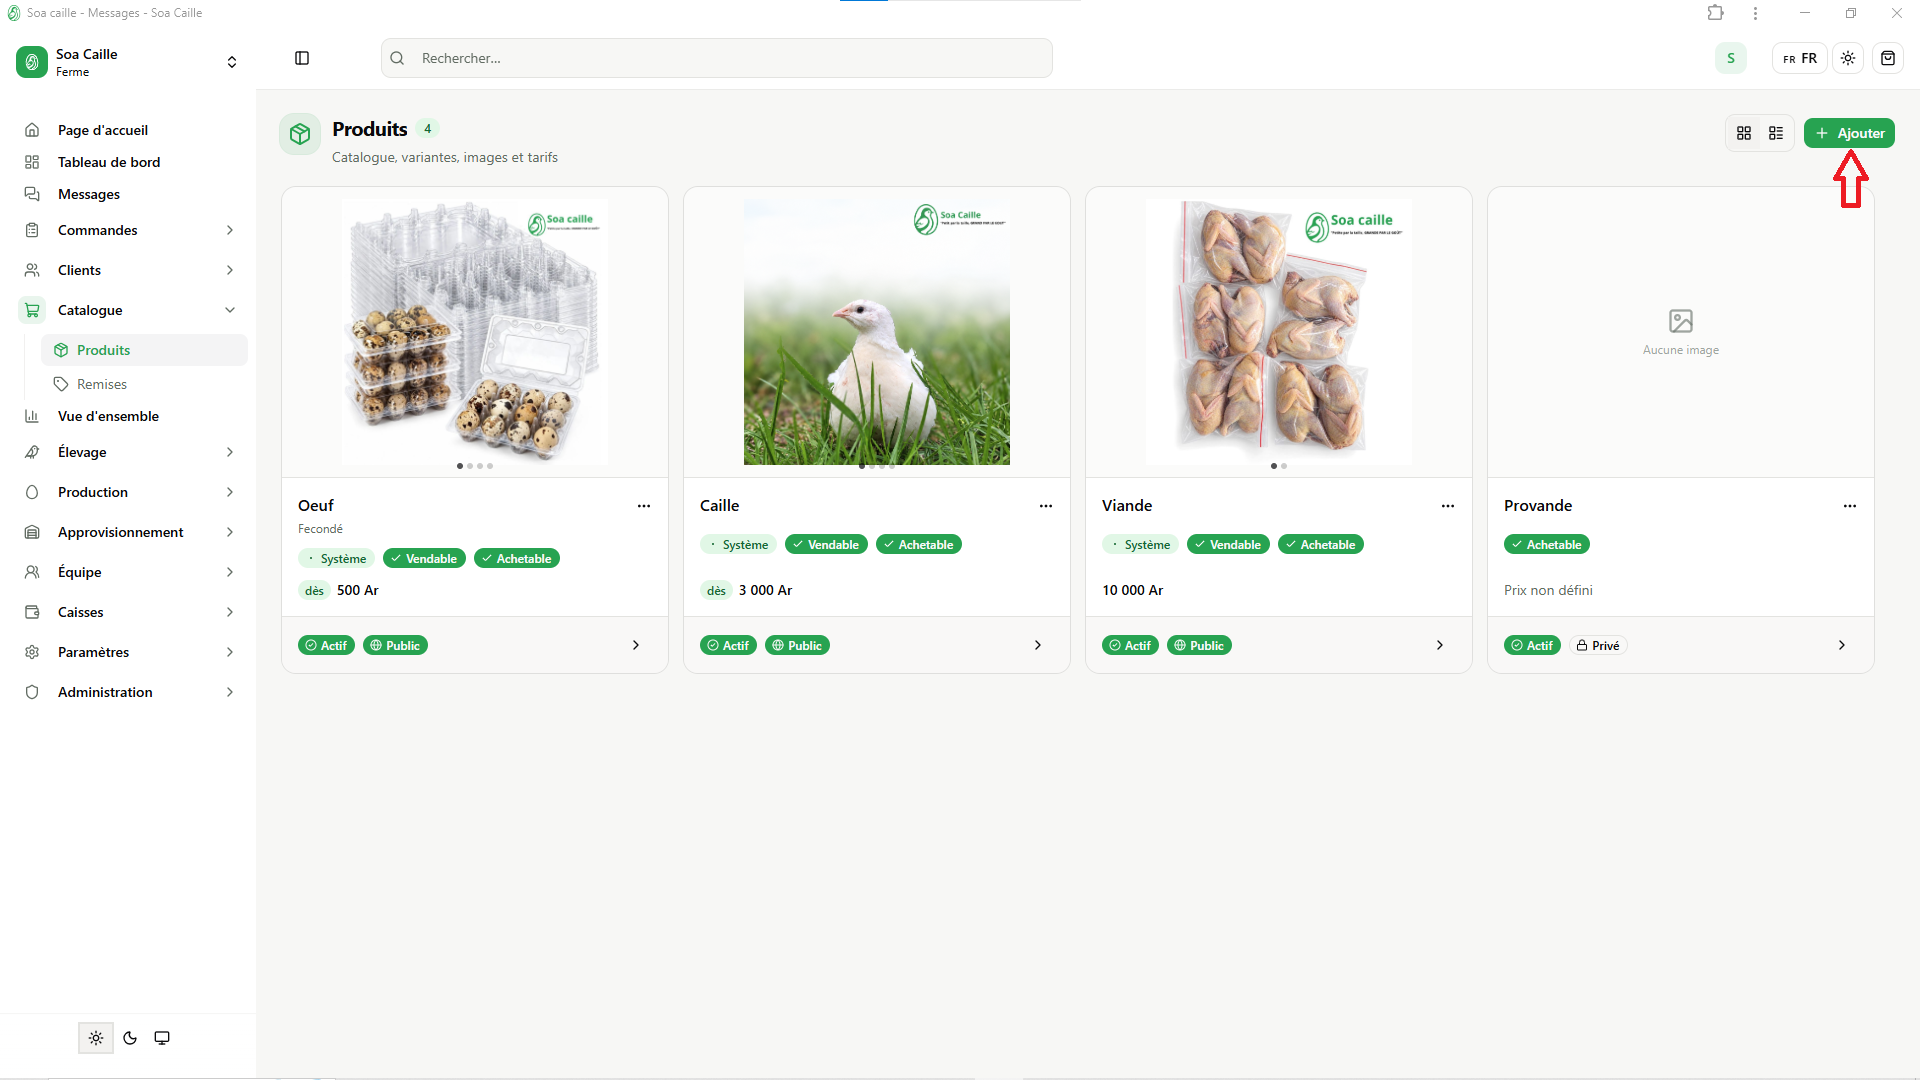Click in the Rechercher search field
The image size is (1920, 1080).
coord(717,58)
